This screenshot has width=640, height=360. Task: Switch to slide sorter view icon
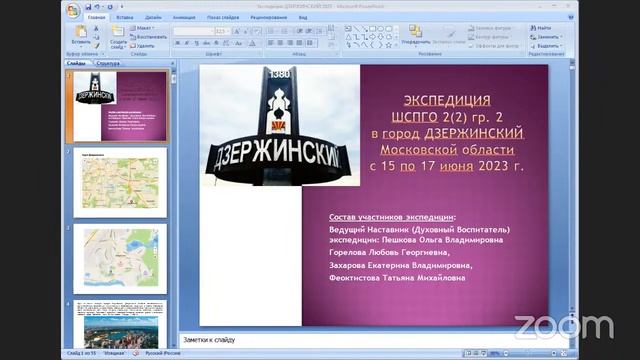tap(476, 353)
